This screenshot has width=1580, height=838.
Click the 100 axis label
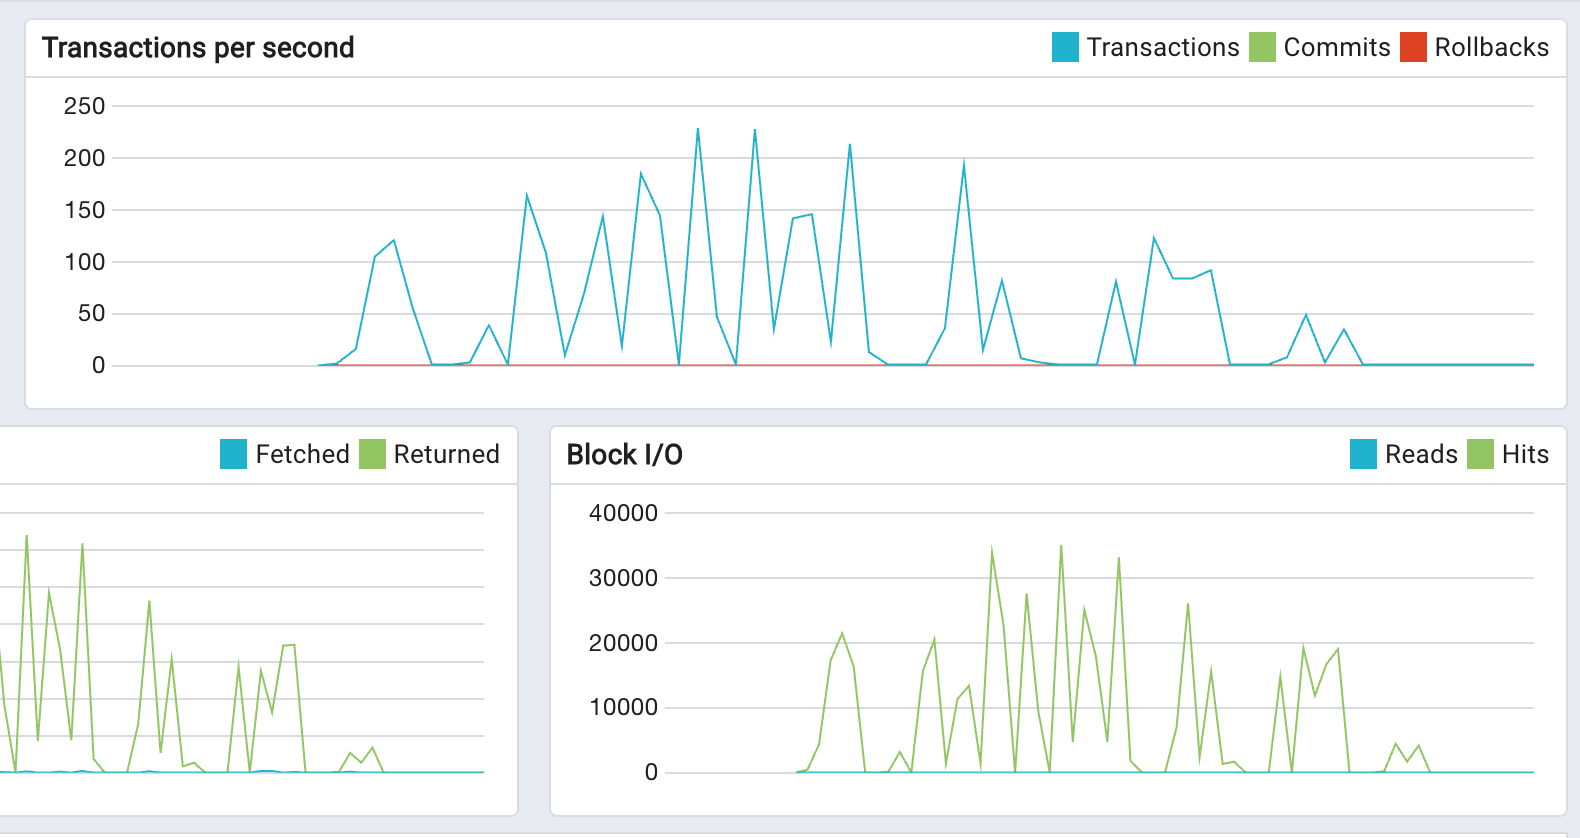[84, 262]
